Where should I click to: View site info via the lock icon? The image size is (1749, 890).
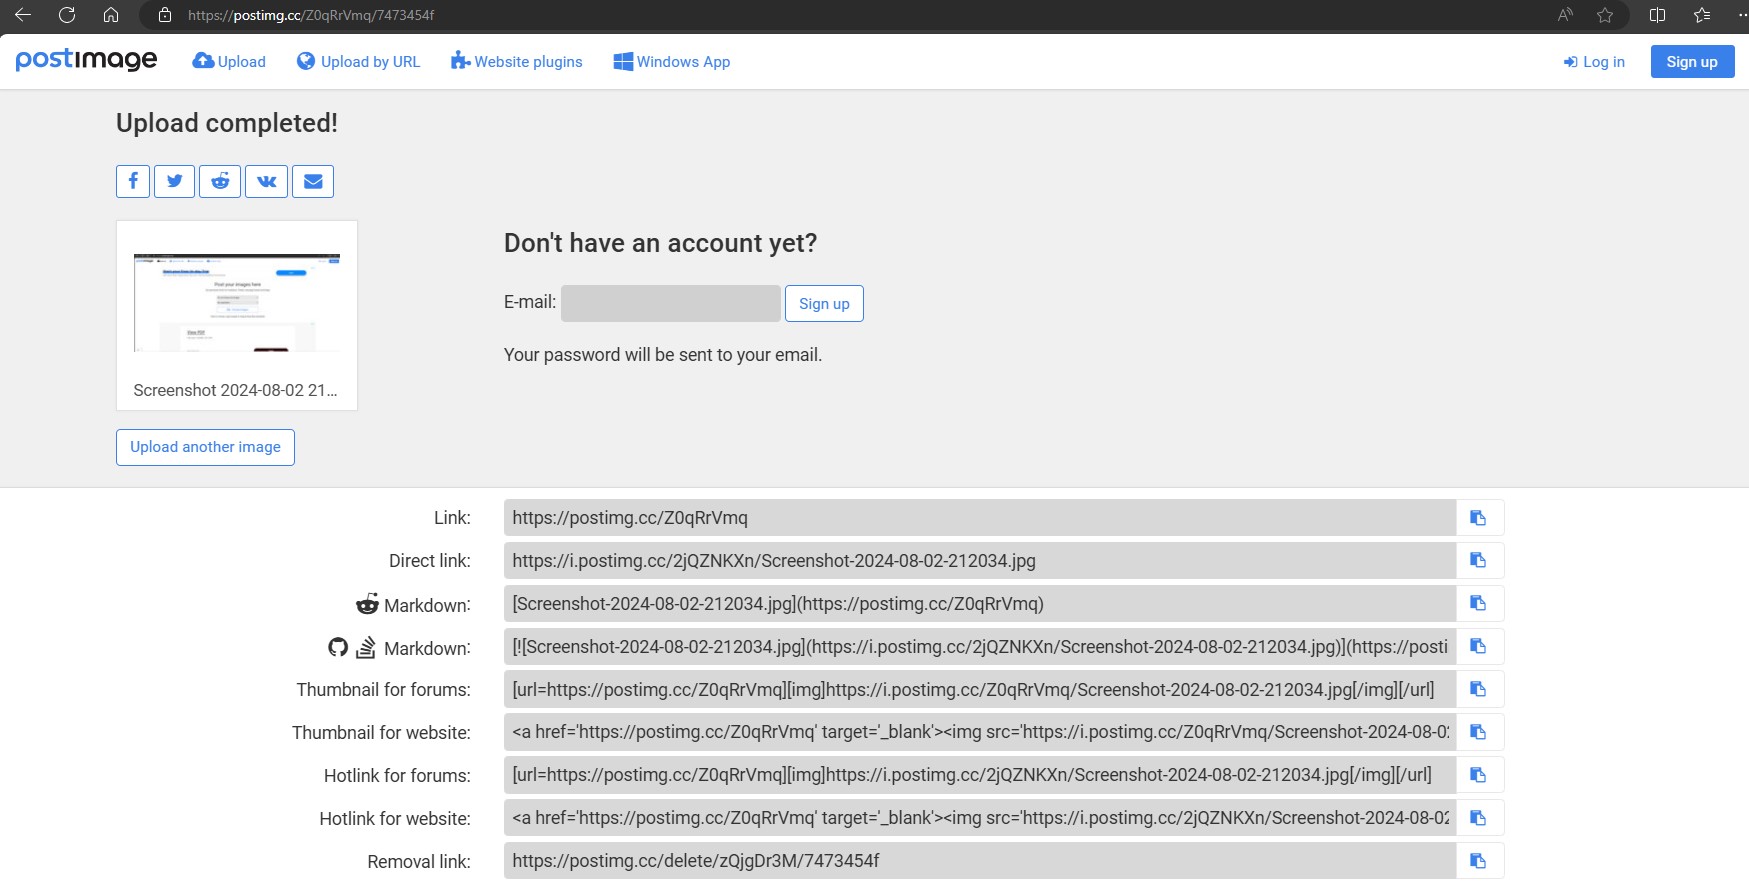point(165,15)
